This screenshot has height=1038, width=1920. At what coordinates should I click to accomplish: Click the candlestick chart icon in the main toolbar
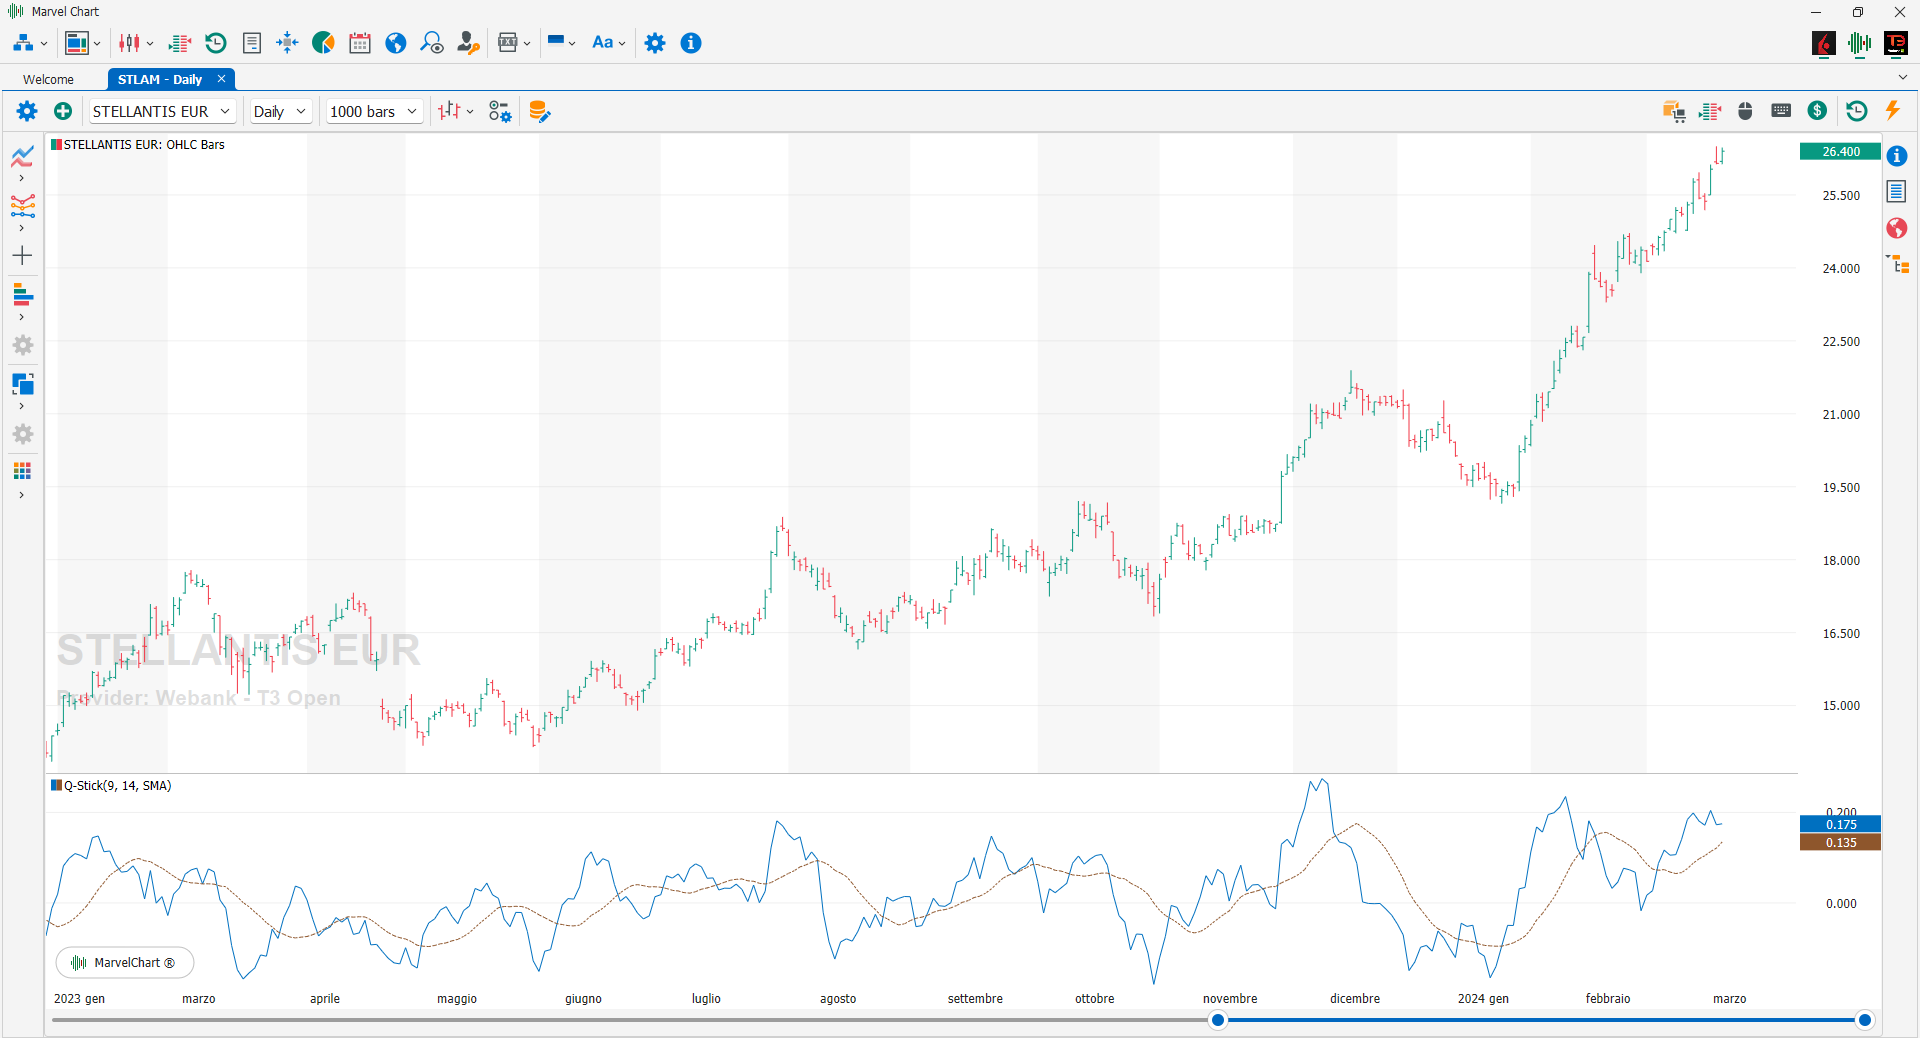(129, 43)
